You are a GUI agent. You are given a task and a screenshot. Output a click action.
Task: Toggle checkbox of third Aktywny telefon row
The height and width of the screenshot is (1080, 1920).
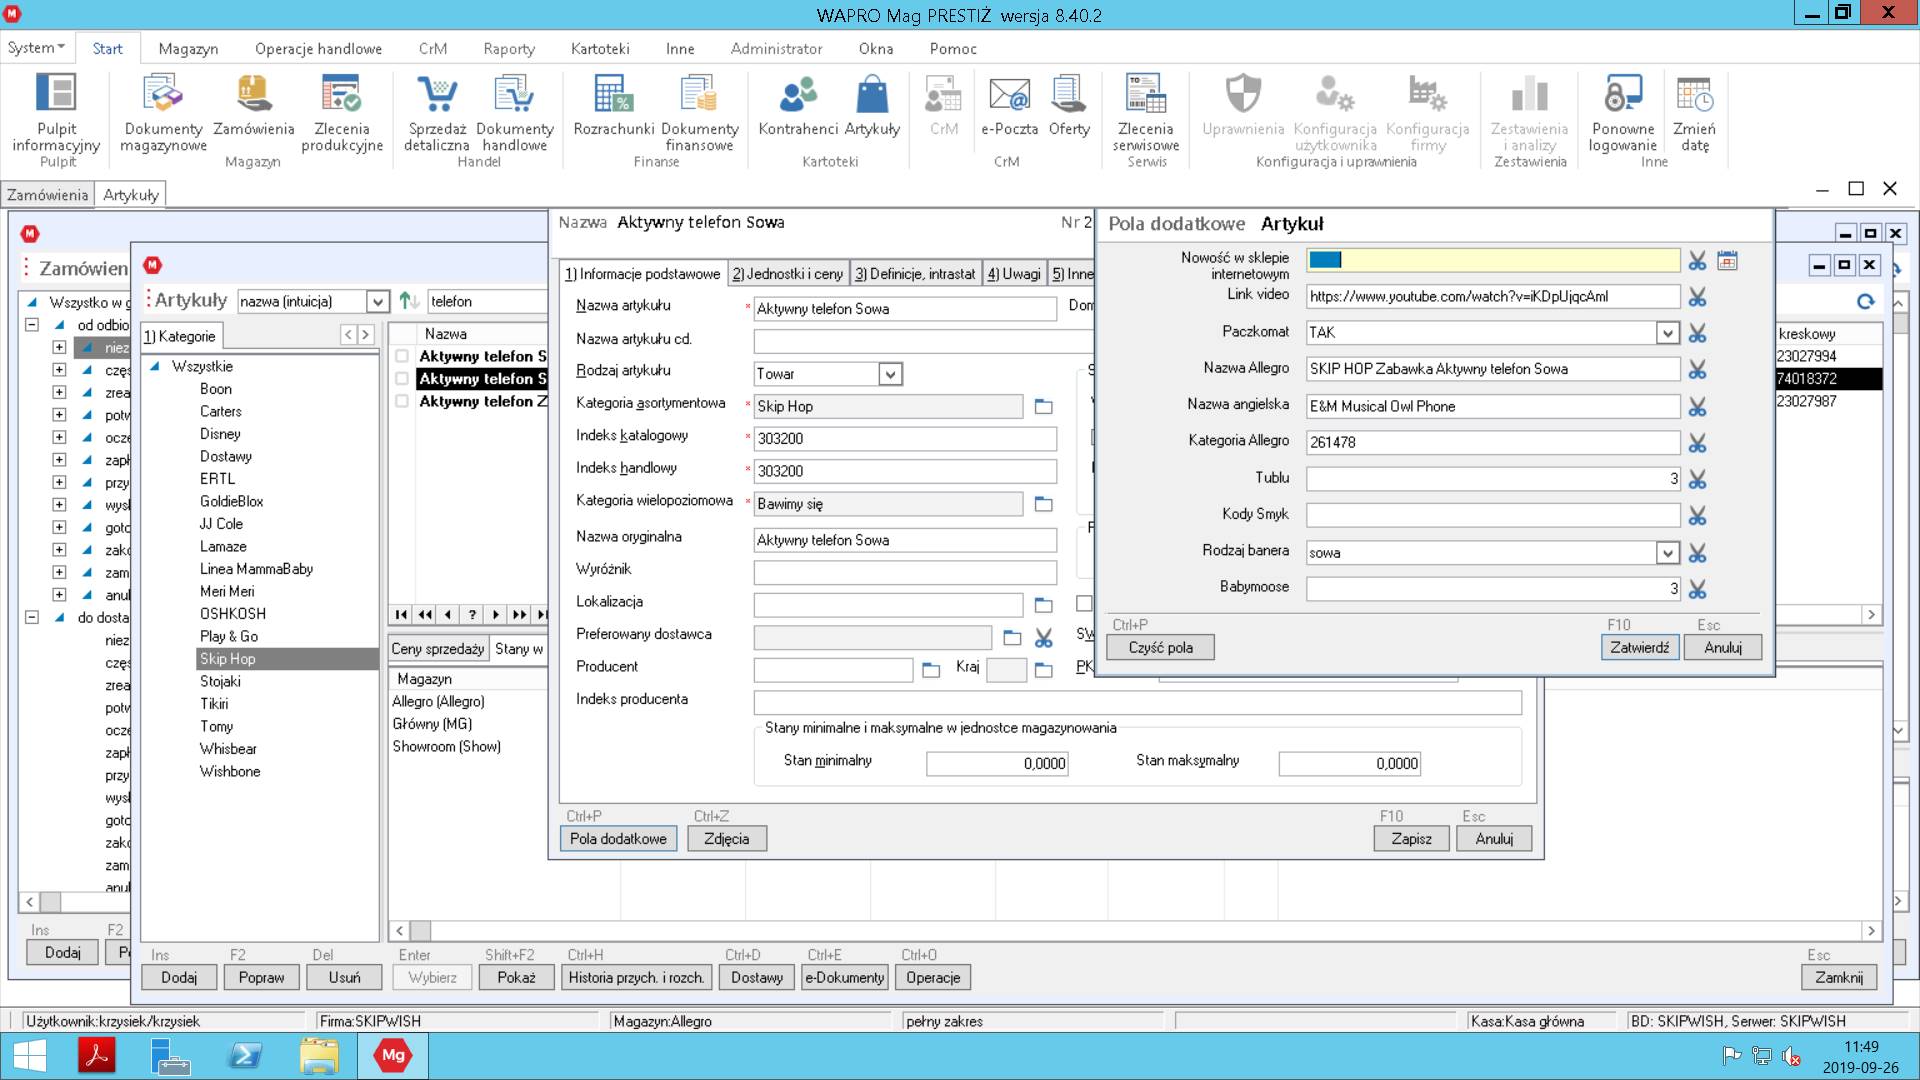coord(402,401)
